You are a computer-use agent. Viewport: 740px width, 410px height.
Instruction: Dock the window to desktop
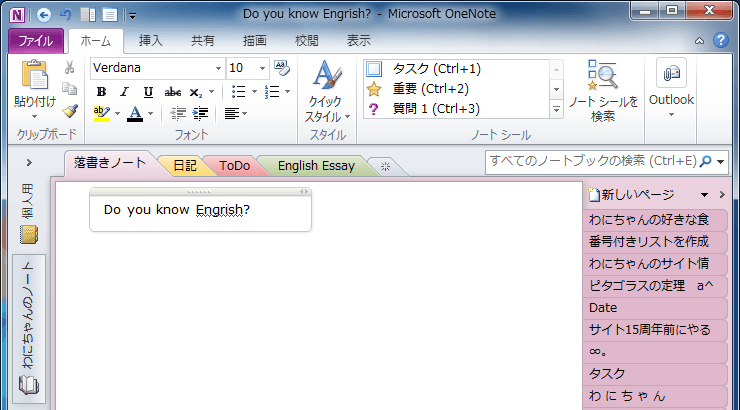[88, 15]
